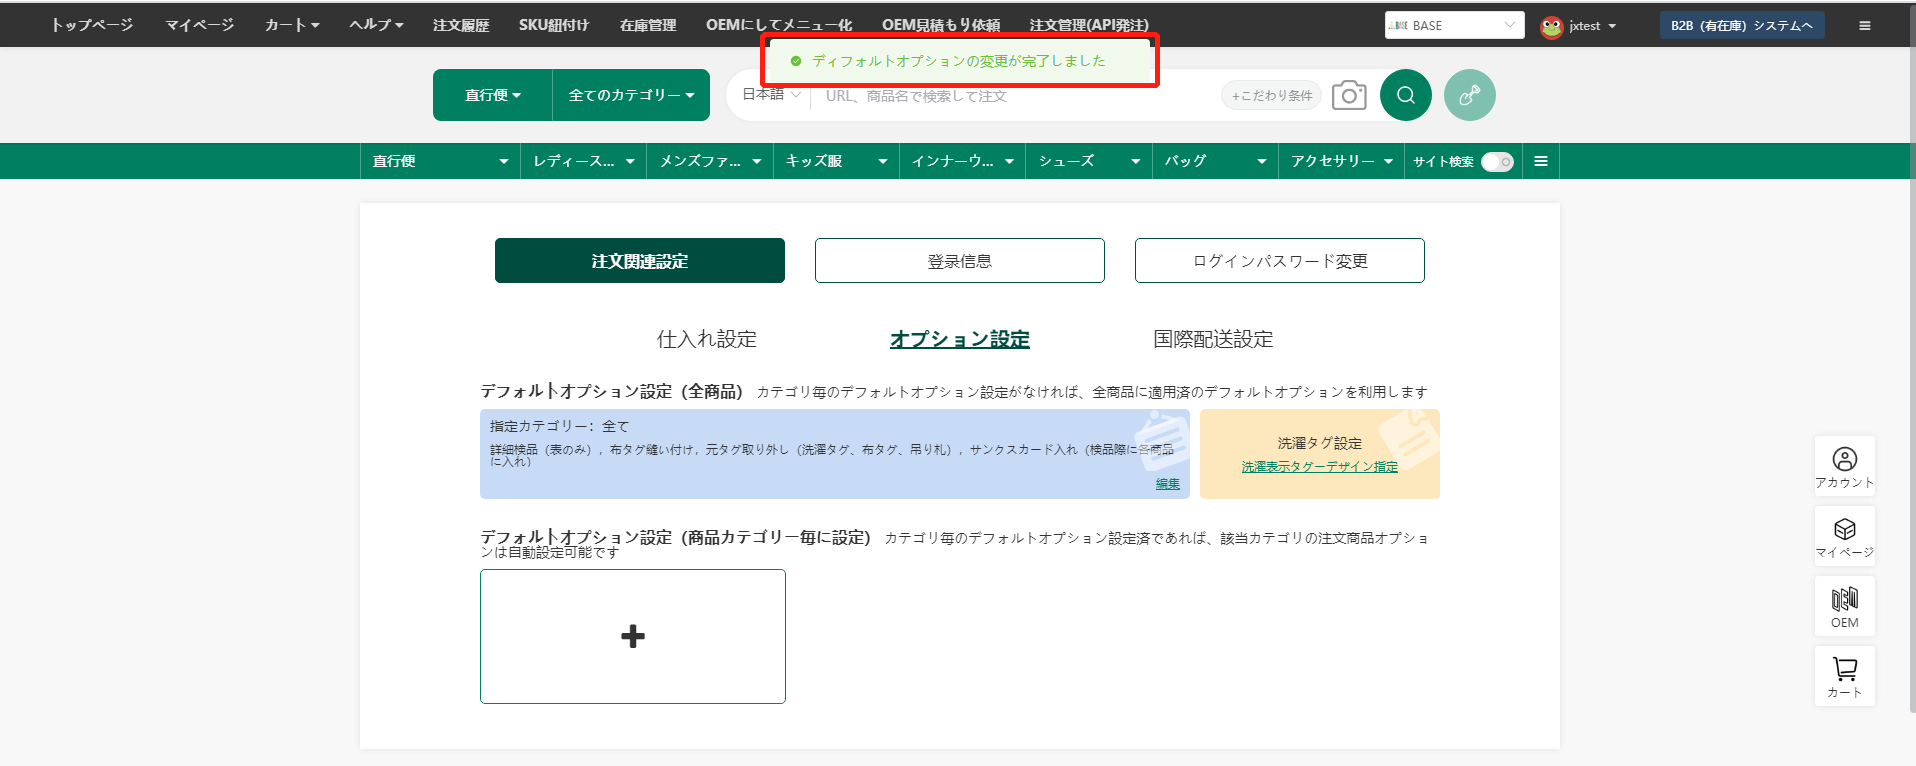
Task: Expand the 日本語 language dropdown
Action: coord(771,95)
